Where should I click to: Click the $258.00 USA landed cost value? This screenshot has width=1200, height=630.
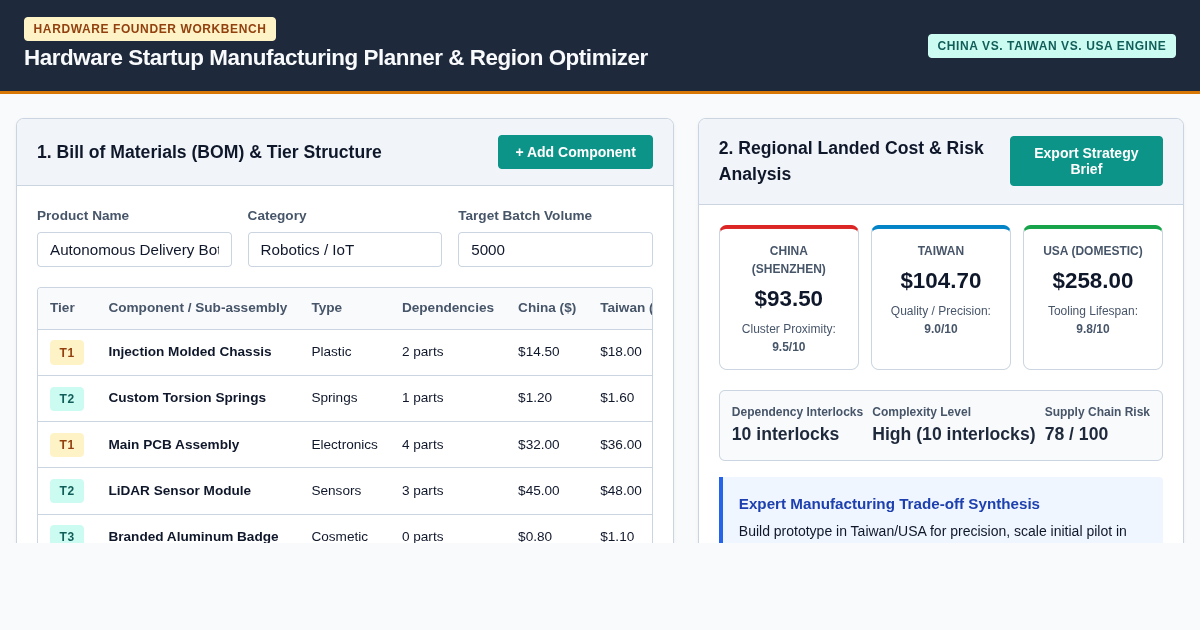point(1093,281)
